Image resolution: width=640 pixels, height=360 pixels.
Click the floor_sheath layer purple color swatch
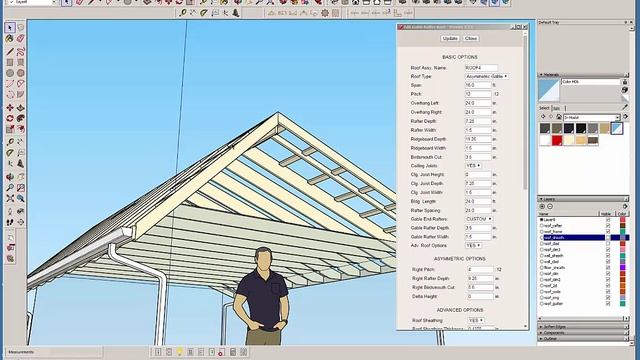click(x=622, y=268)
